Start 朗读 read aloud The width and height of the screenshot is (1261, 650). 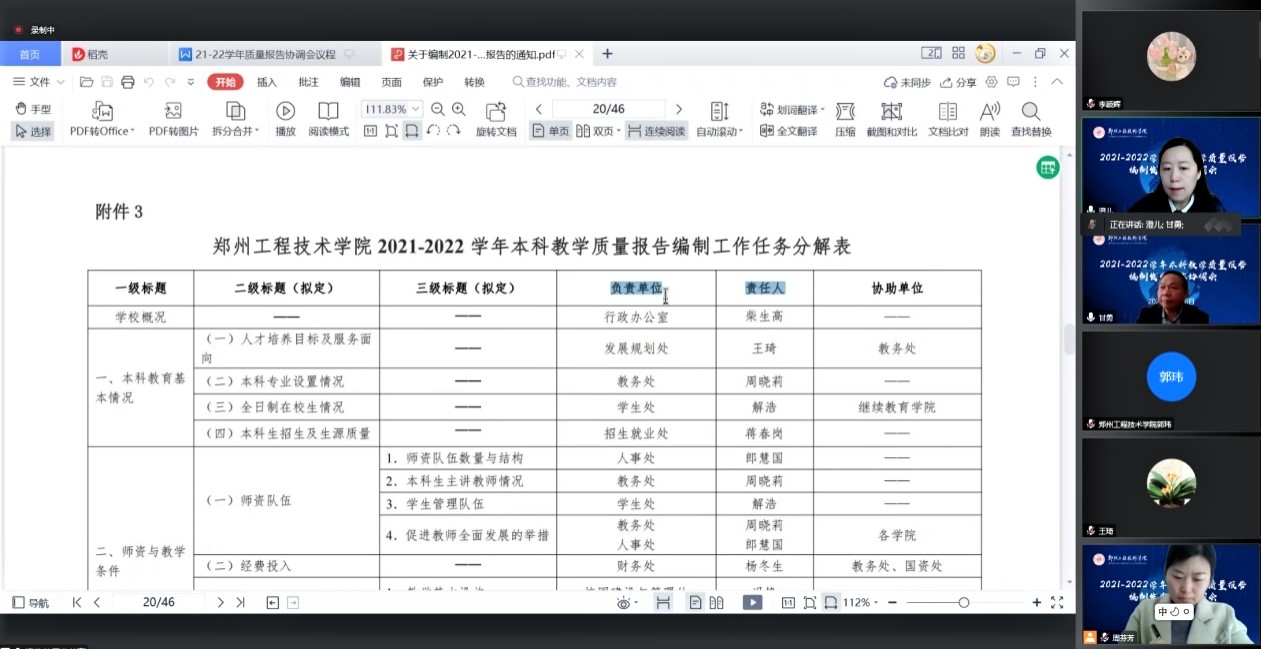pos(990,119)
